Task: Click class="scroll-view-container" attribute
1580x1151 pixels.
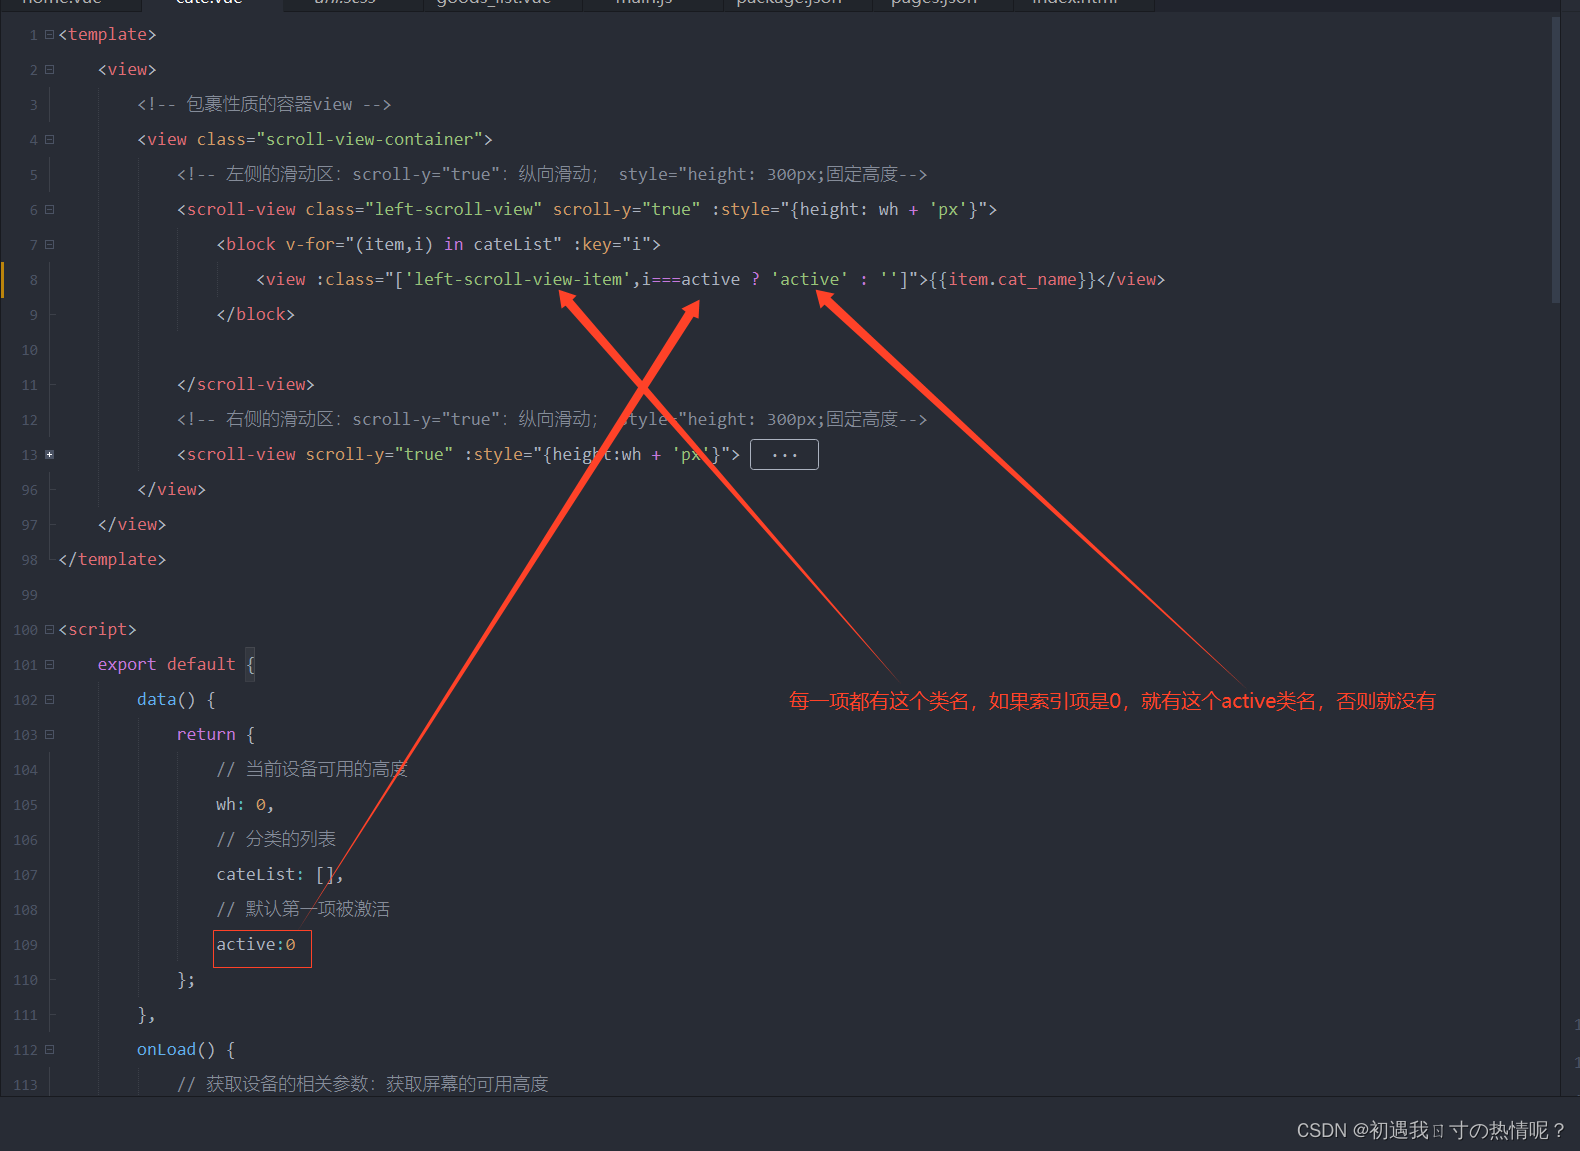Action: 340,140
